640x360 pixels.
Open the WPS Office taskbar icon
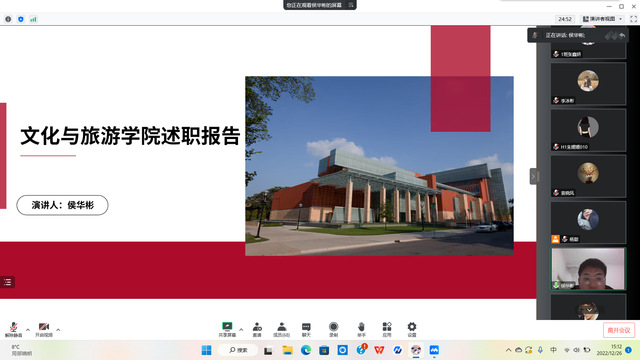pyautogui.click(x=379, y=350)
